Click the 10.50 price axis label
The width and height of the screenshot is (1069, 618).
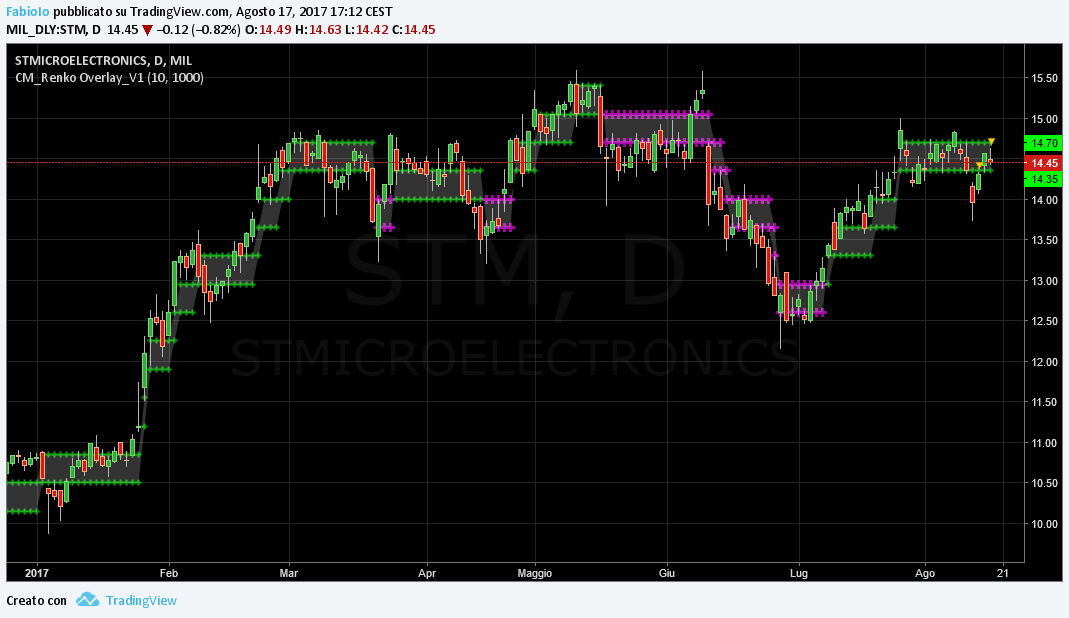point(1044,484)
